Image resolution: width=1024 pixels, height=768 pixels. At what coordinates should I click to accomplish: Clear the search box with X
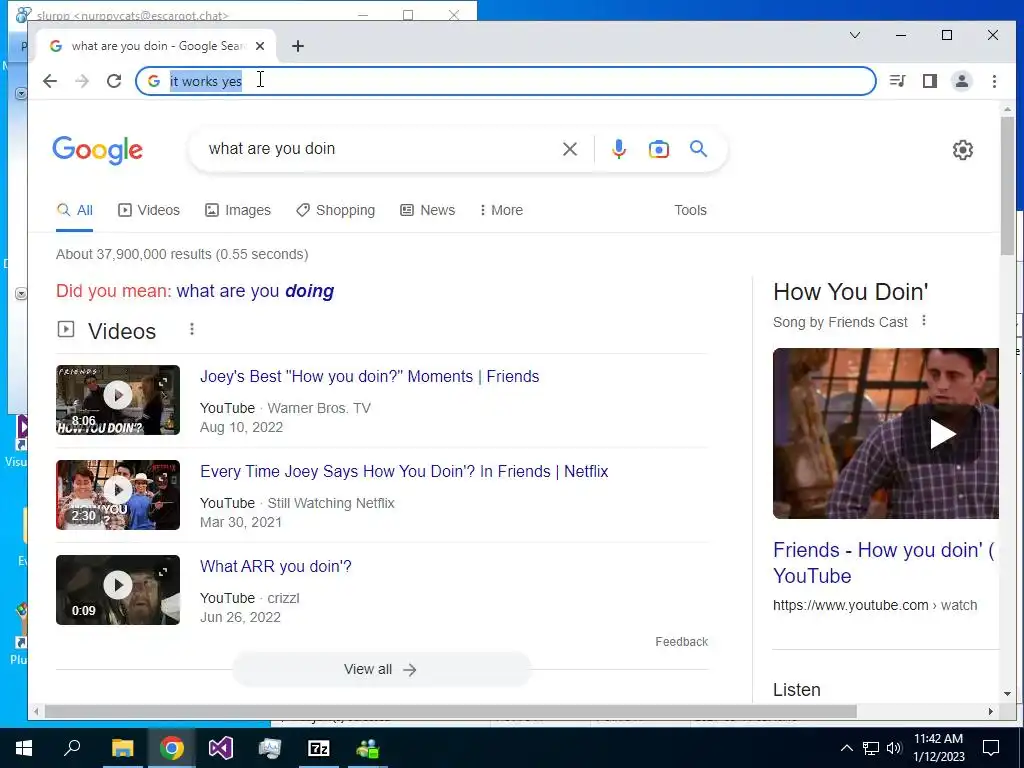click(x=569, y=149)
